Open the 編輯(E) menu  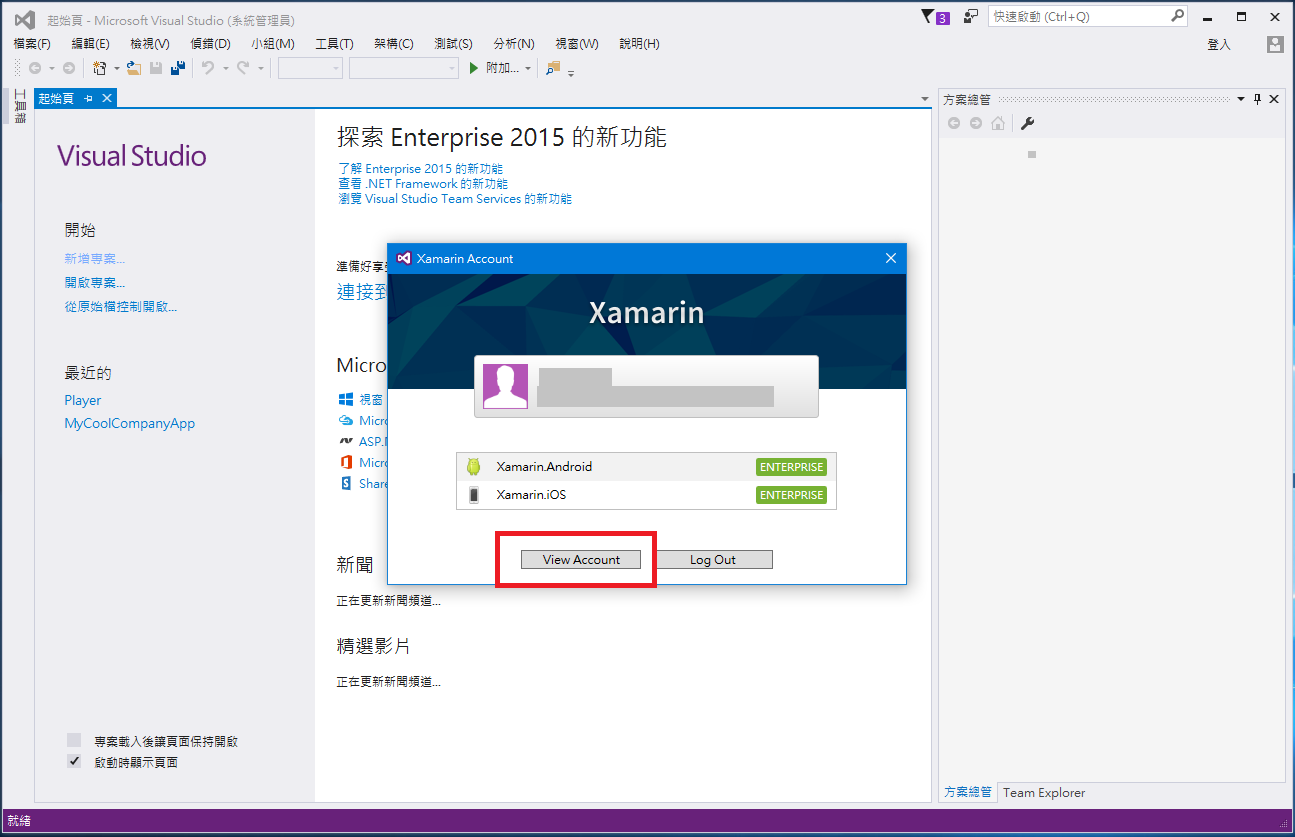pos(91,44)
